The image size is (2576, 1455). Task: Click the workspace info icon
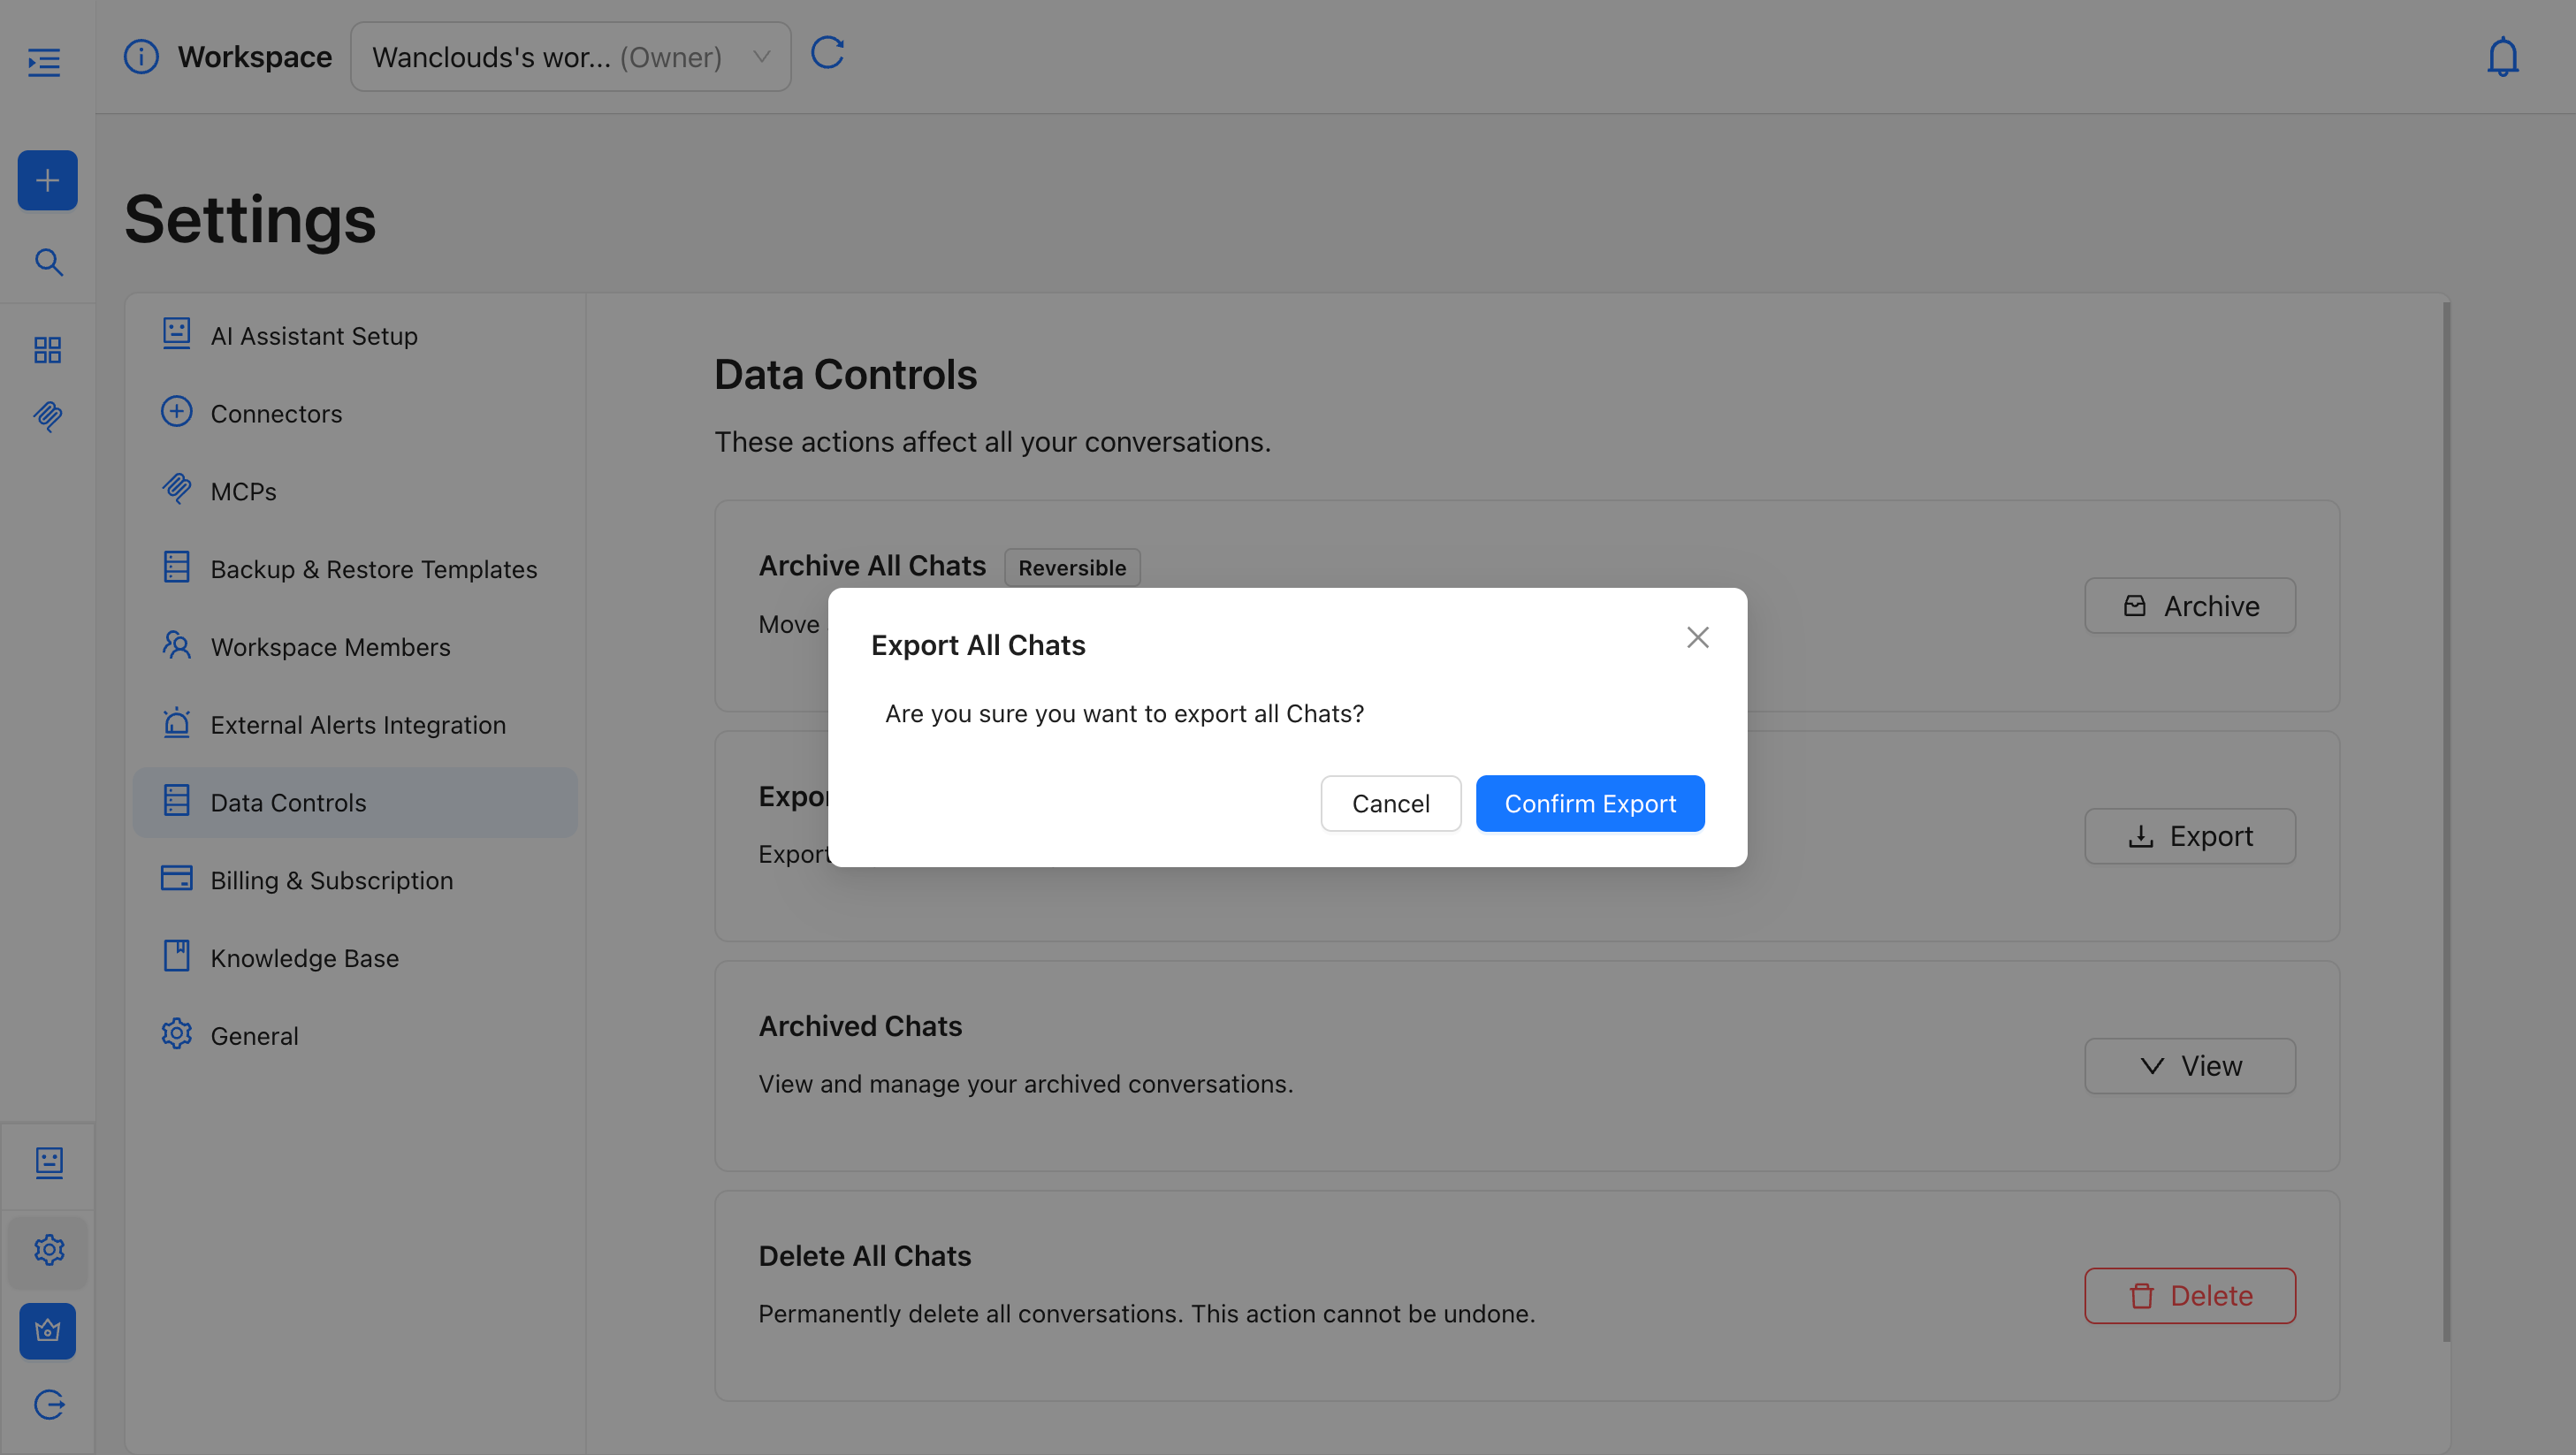tap(141, 57)
